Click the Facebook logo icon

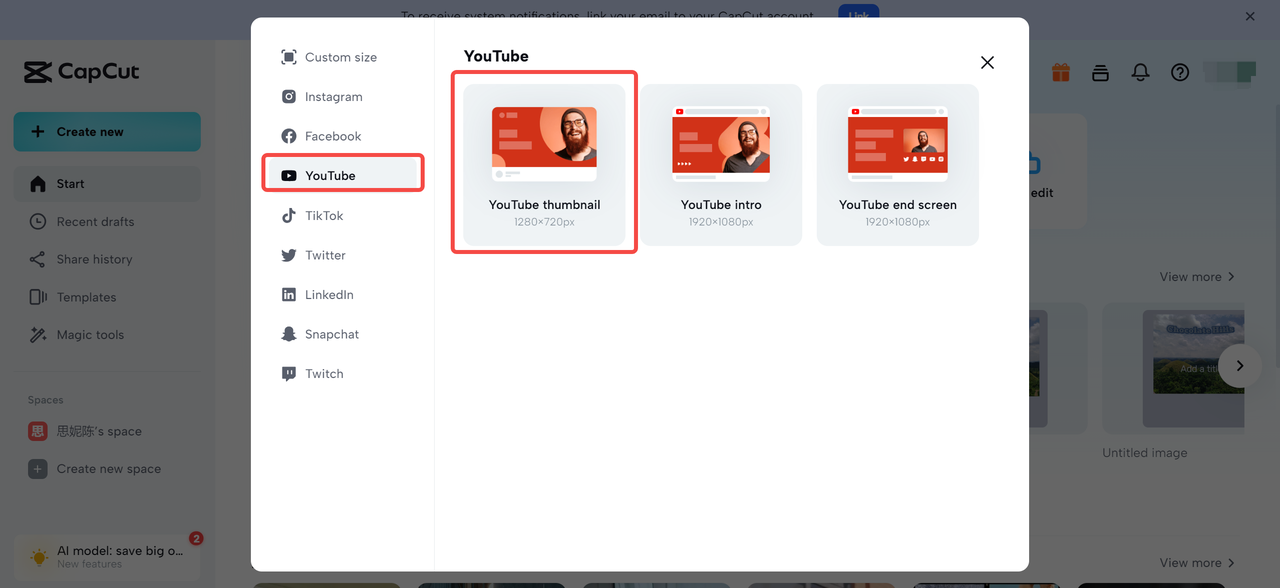click(289, 136)
